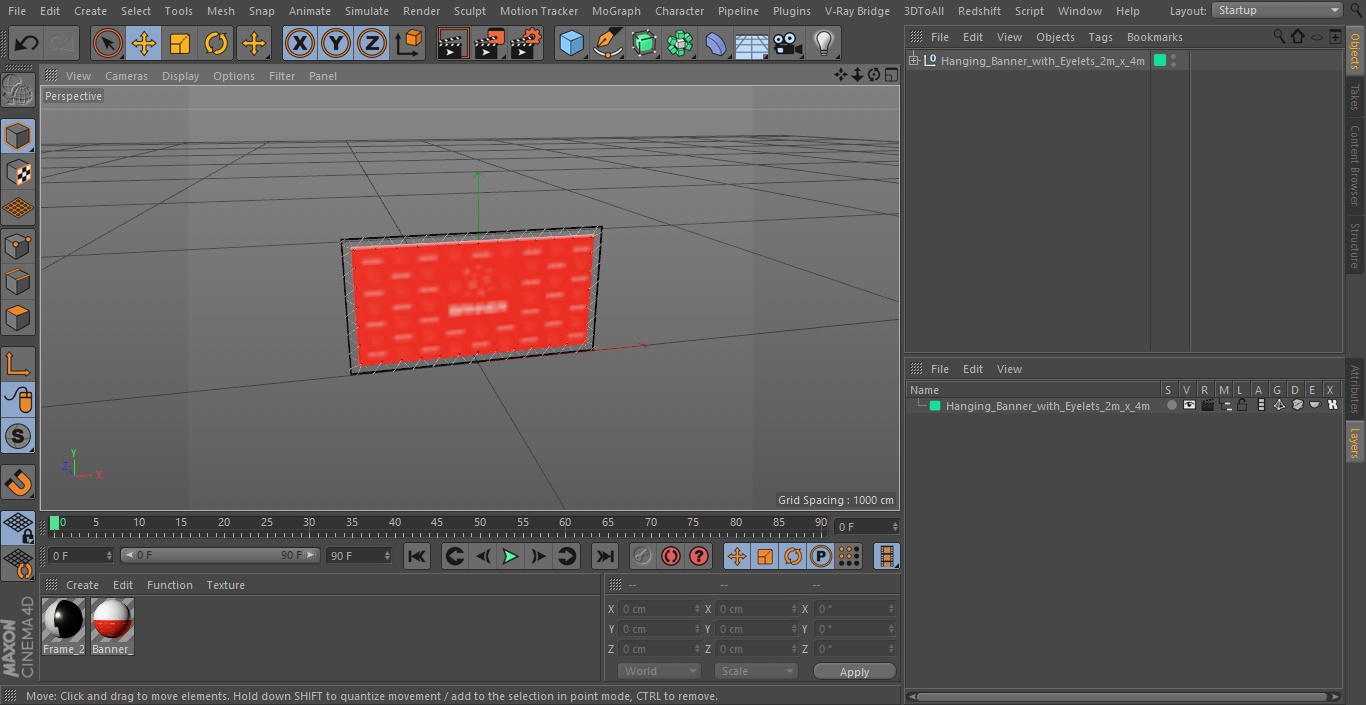
Task: Open the green Array modeling objects
Action: coord(680,44)
